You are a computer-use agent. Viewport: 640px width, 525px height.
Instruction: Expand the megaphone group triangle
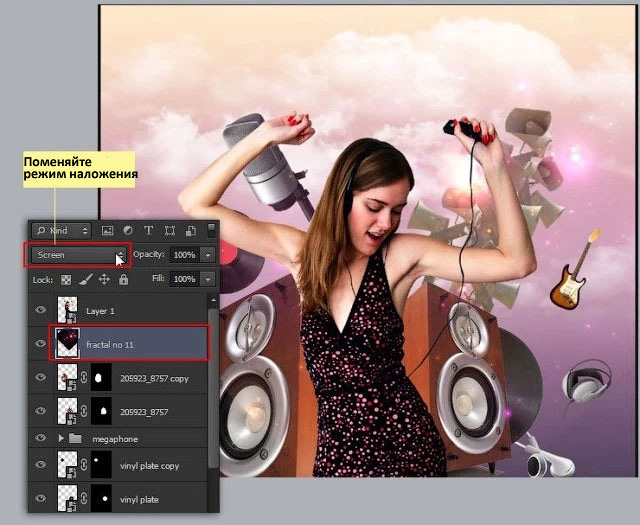tap(61, 438)
